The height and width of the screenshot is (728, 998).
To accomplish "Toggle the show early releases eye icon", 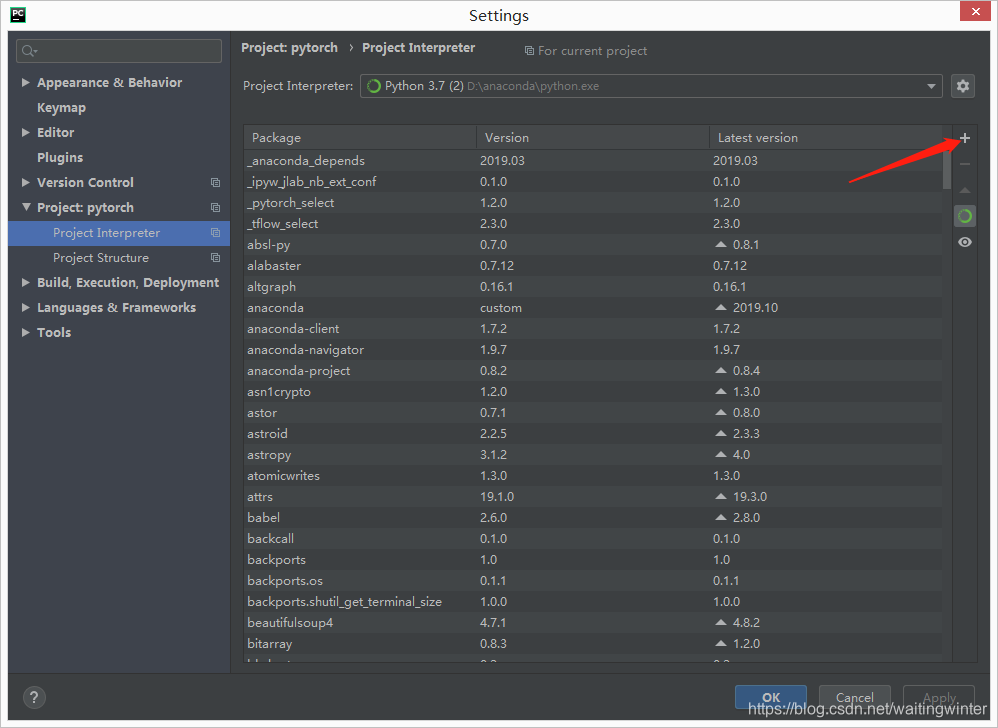I will coord(965,242).
